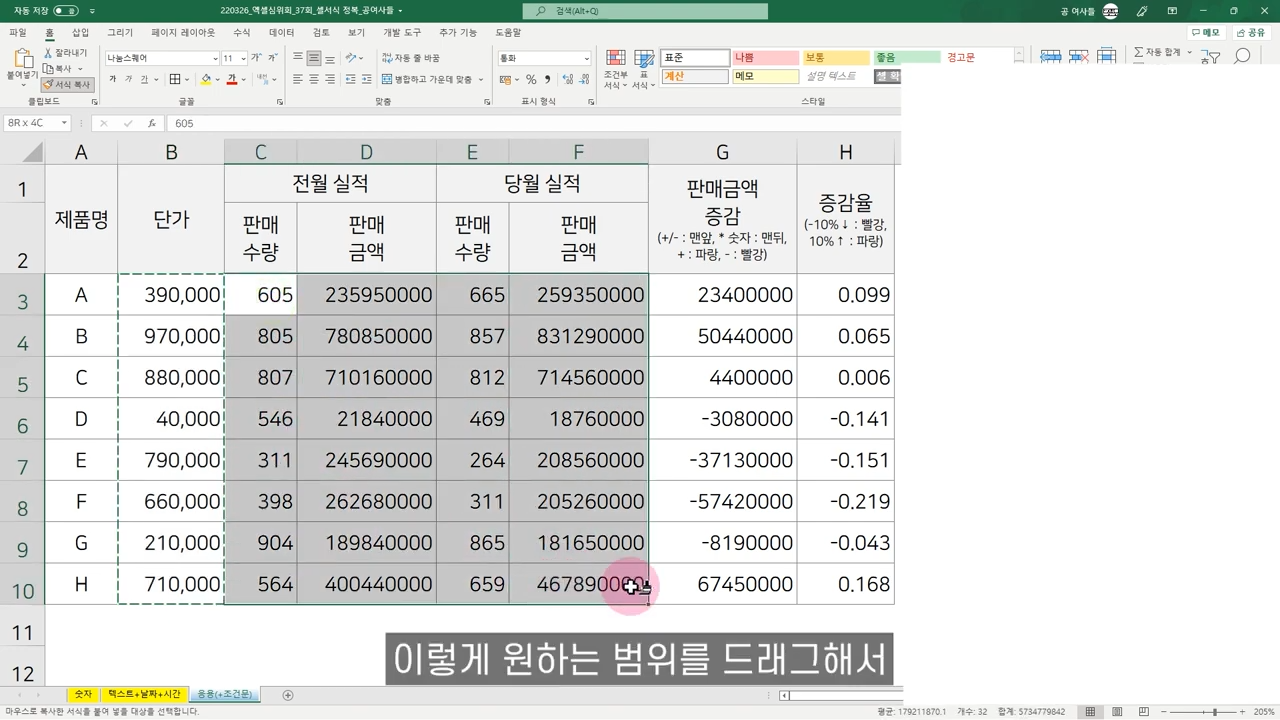Click search box 검색(Alt+Q)
Viewport: 1280px width, 720px height.
[x=646, y=11]
